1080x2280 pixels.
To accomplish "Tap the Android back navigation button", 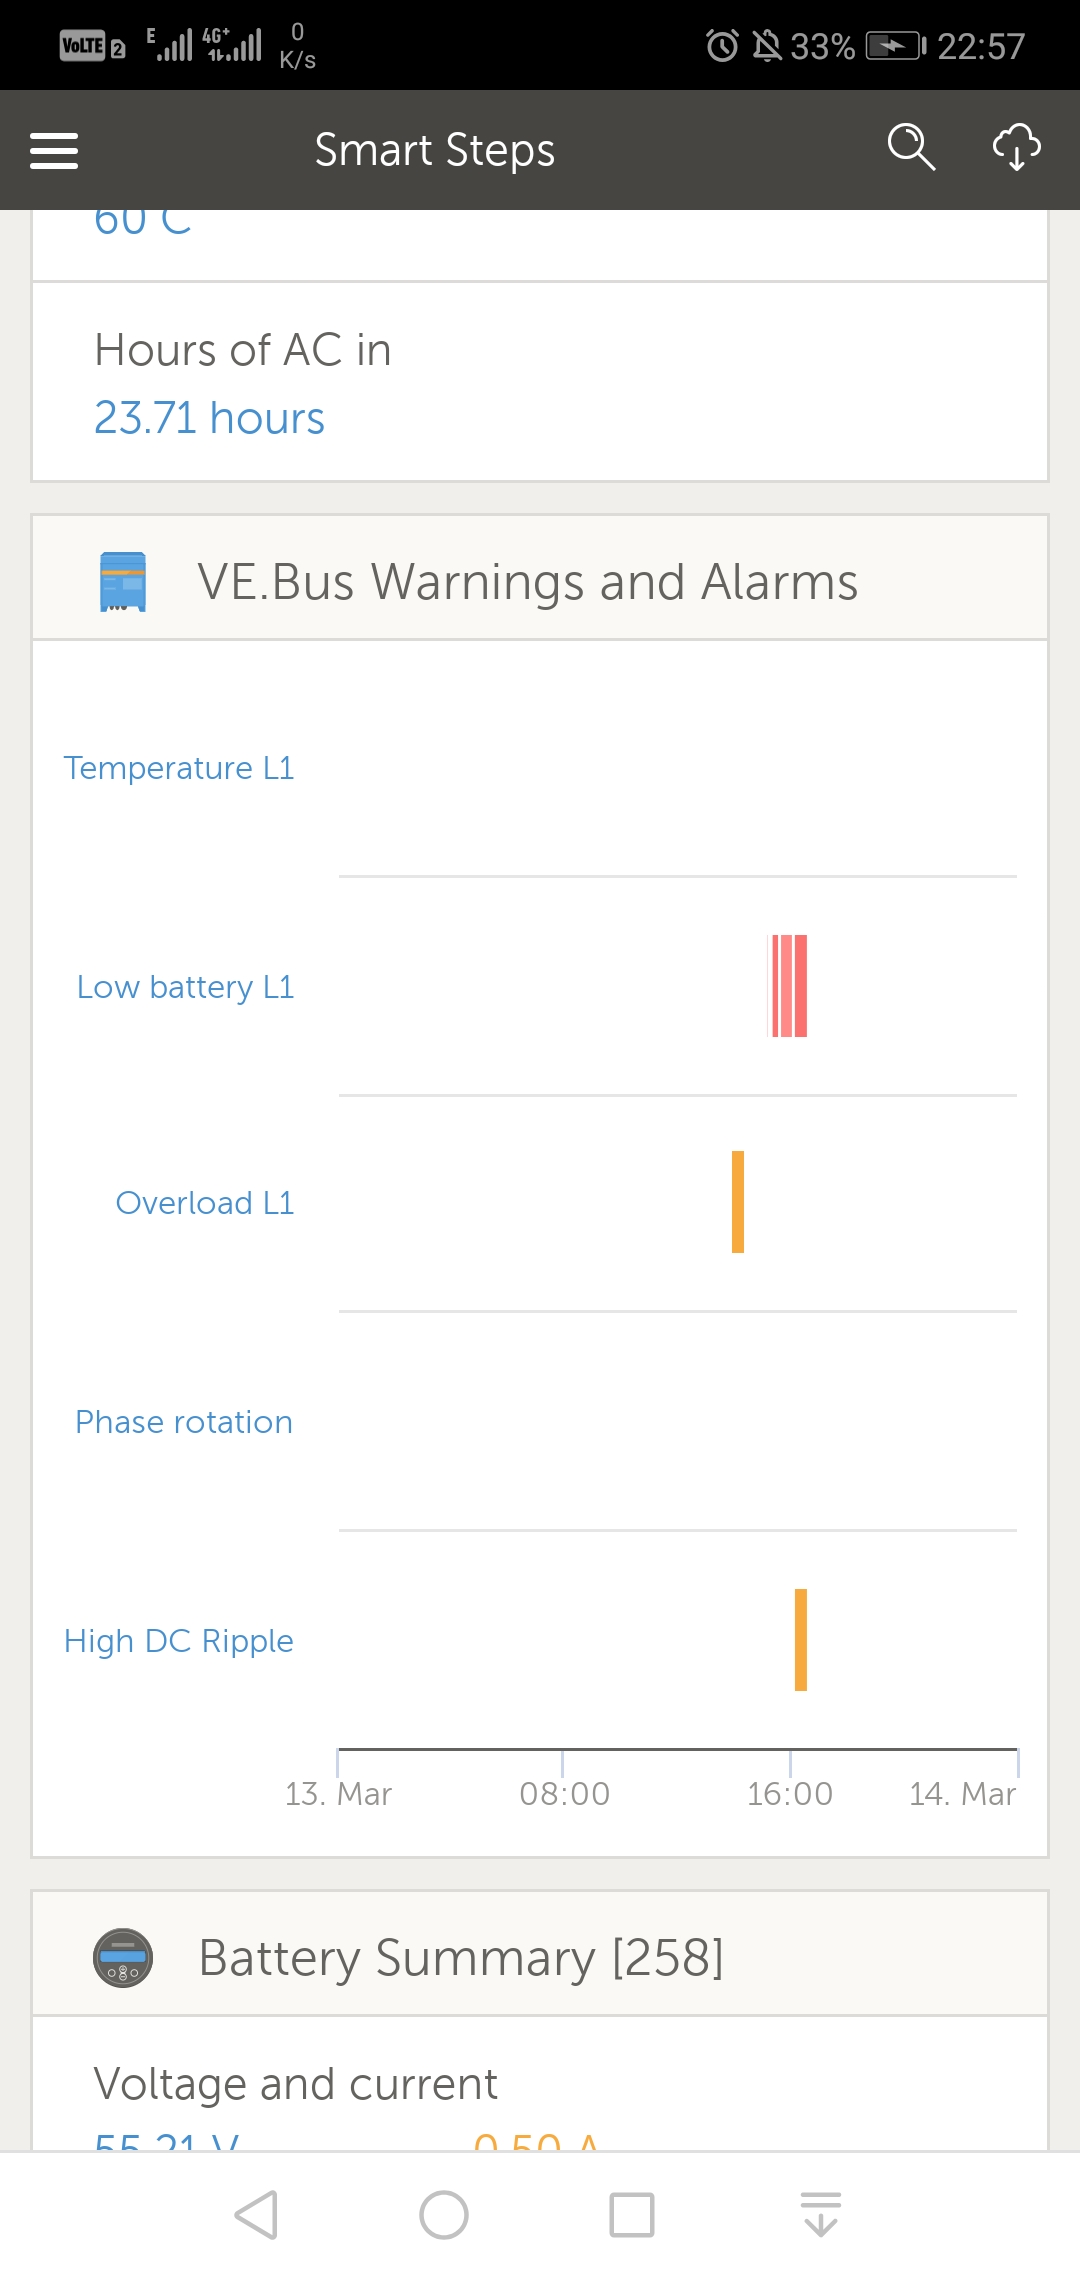I will [x=256, y=2214].
